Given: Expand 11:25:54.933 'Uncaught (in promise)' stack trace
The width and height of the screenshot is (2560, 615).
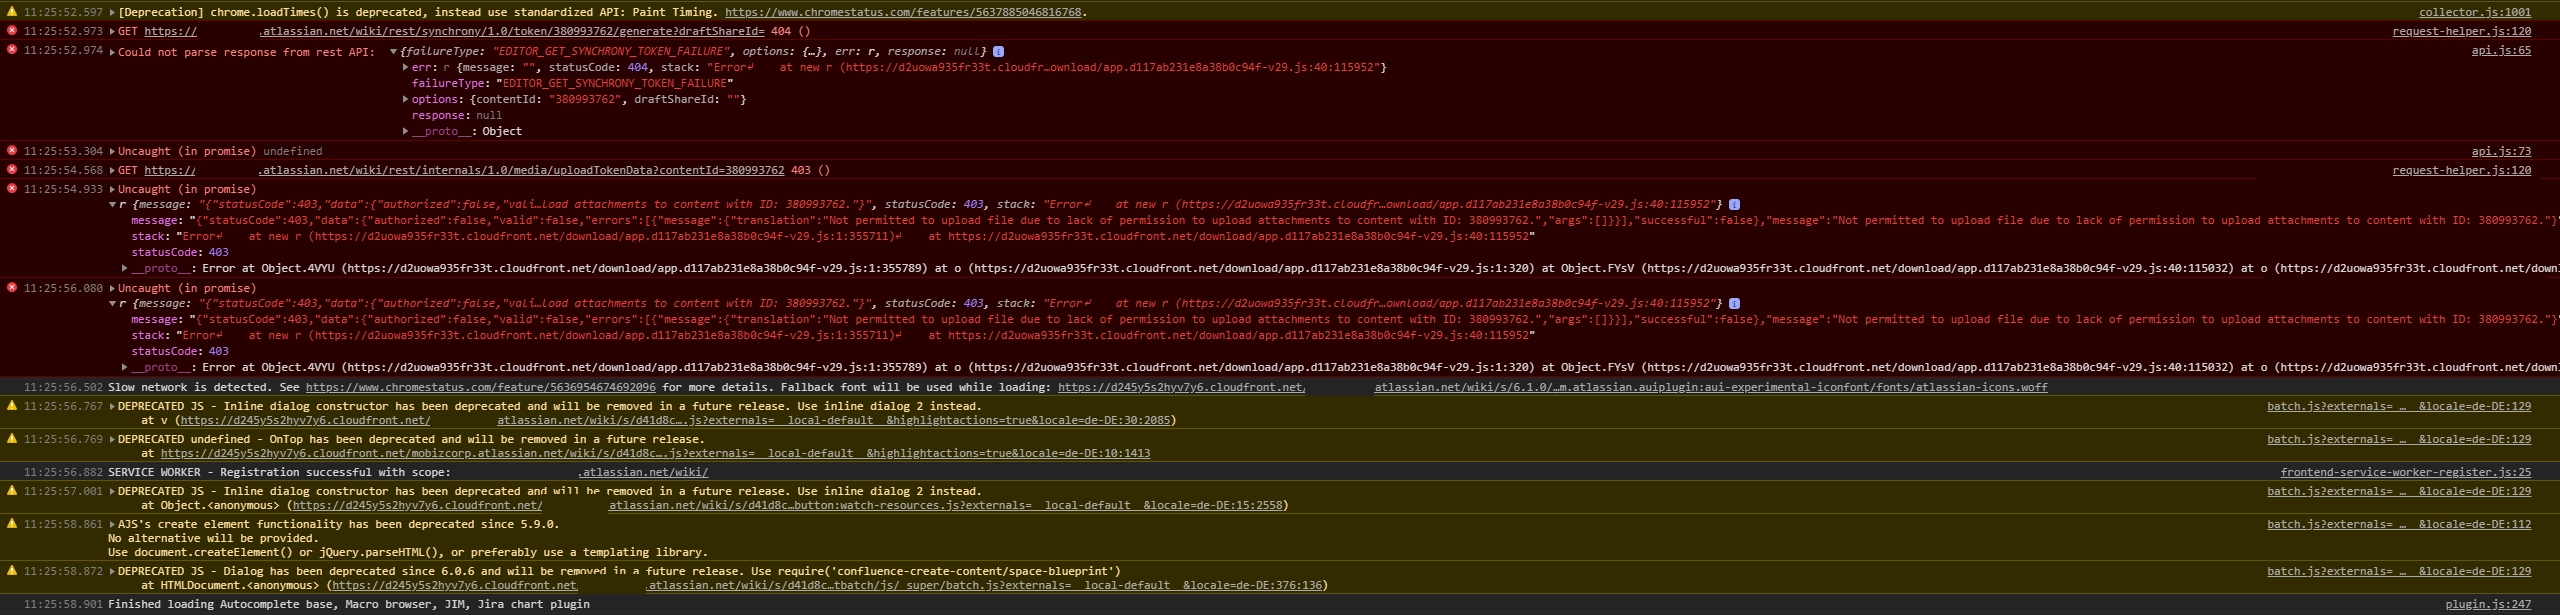Looking at the screenshot, I should (112, 190).
